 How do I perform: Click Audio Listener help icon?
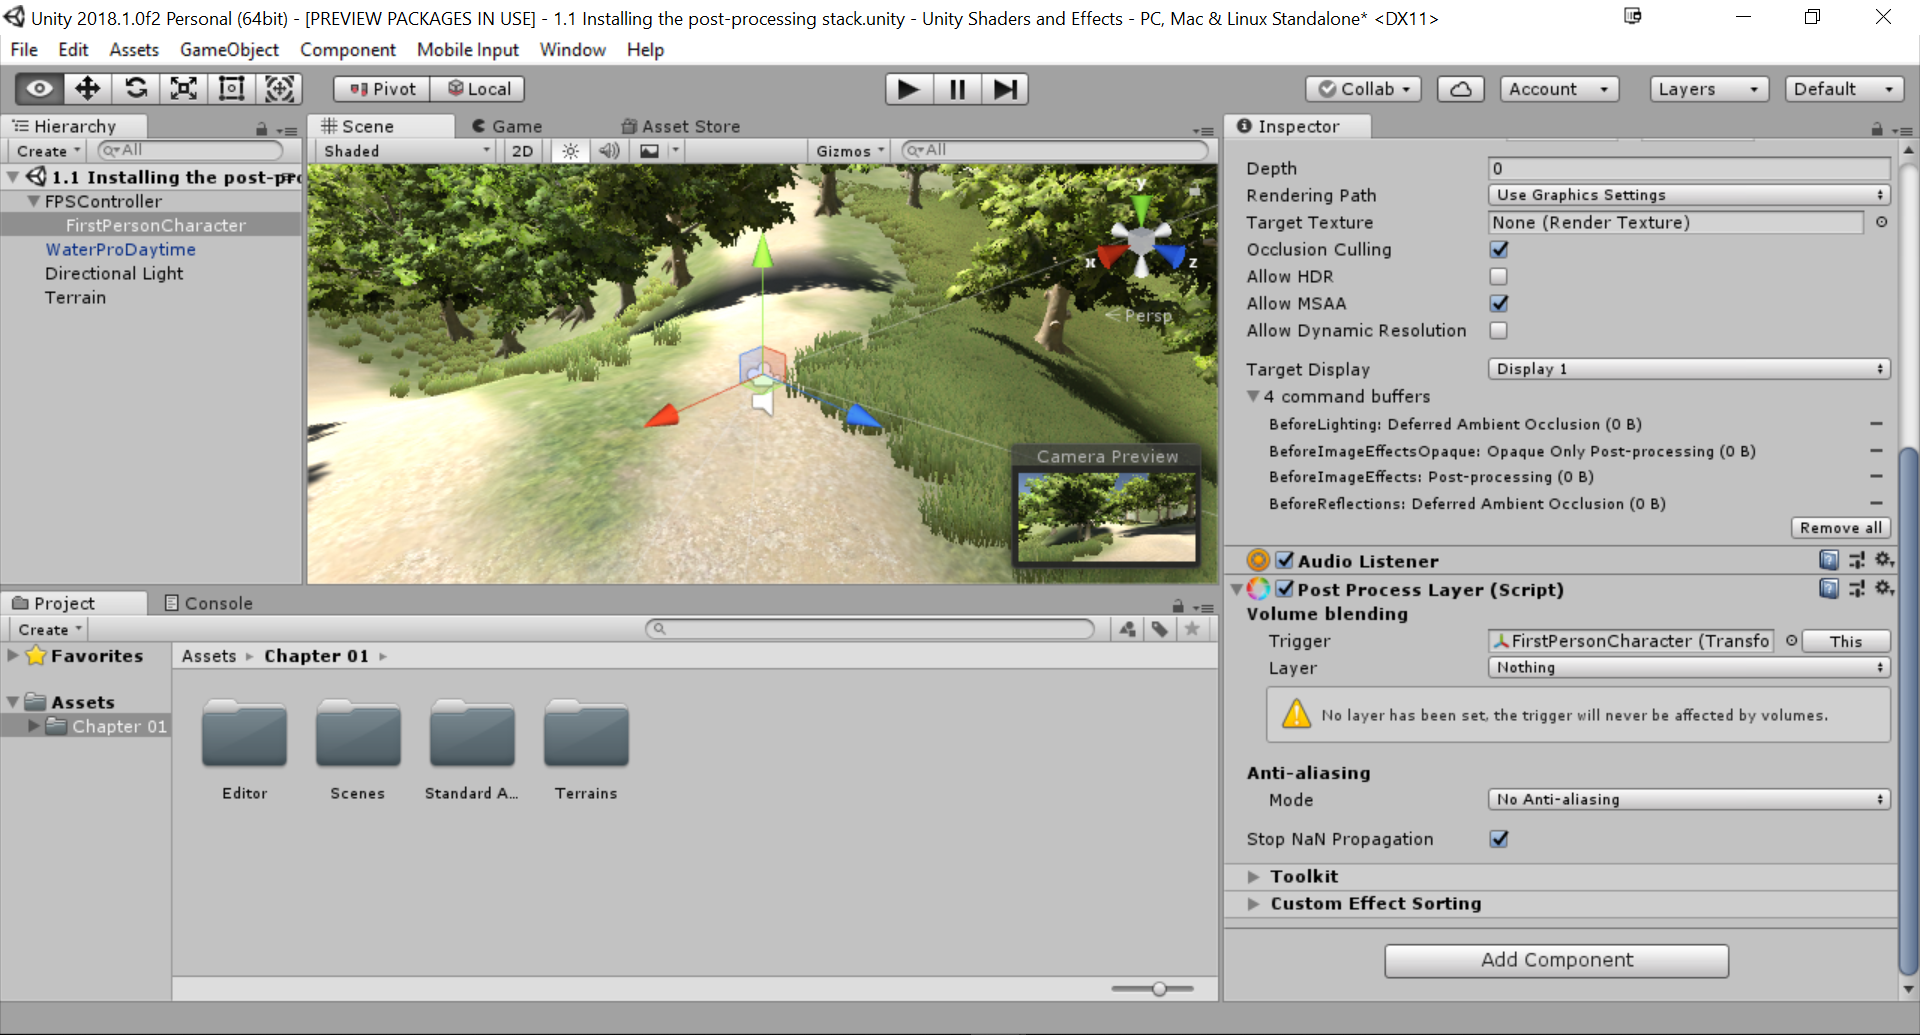[1829, 560]
